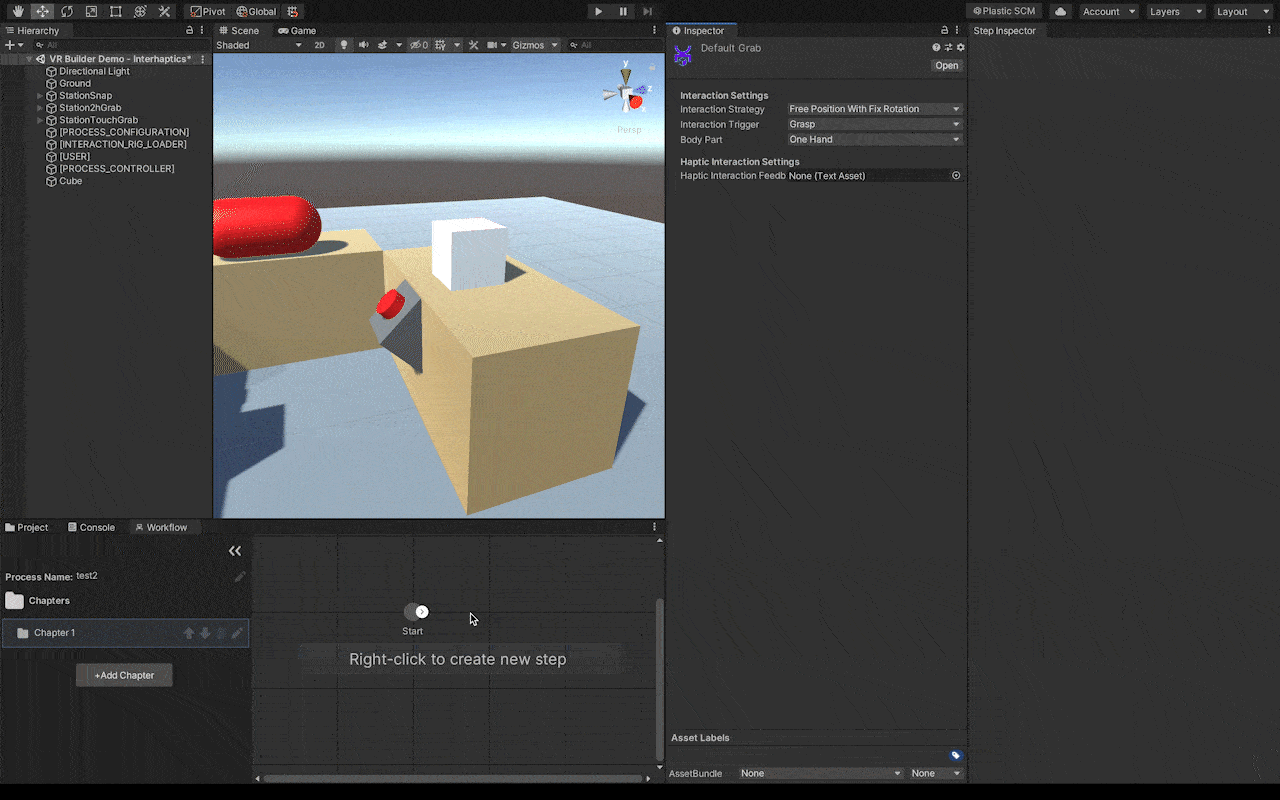1280x800 pixels.
Task: Open the Inspector component settings gear
Action: pyautogui.click(x=961, y=47)
